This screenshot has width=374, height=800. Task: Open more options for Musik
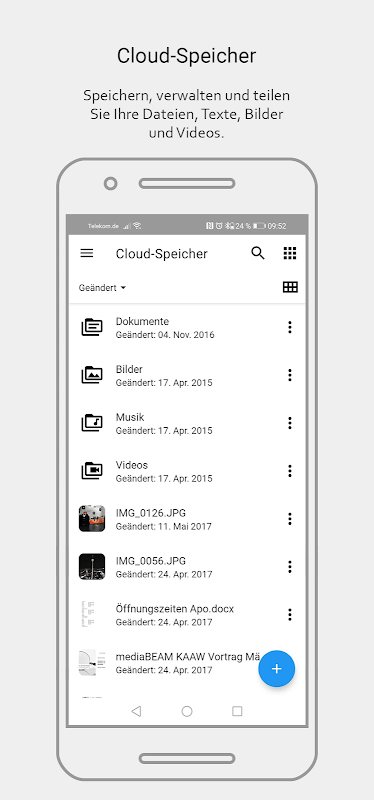(x=290, y=423)
